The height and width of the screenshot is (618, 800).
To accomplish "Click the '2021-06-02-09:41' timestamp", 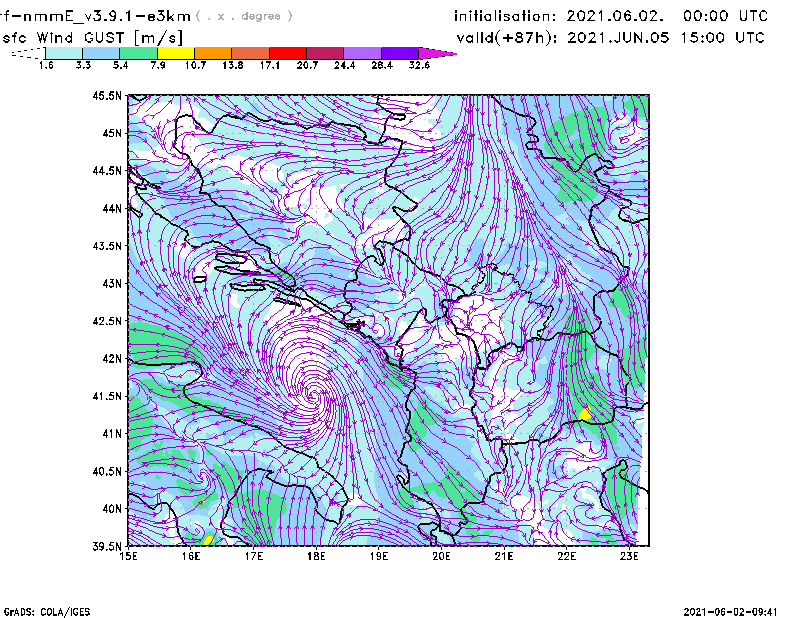I will (730, 612).
